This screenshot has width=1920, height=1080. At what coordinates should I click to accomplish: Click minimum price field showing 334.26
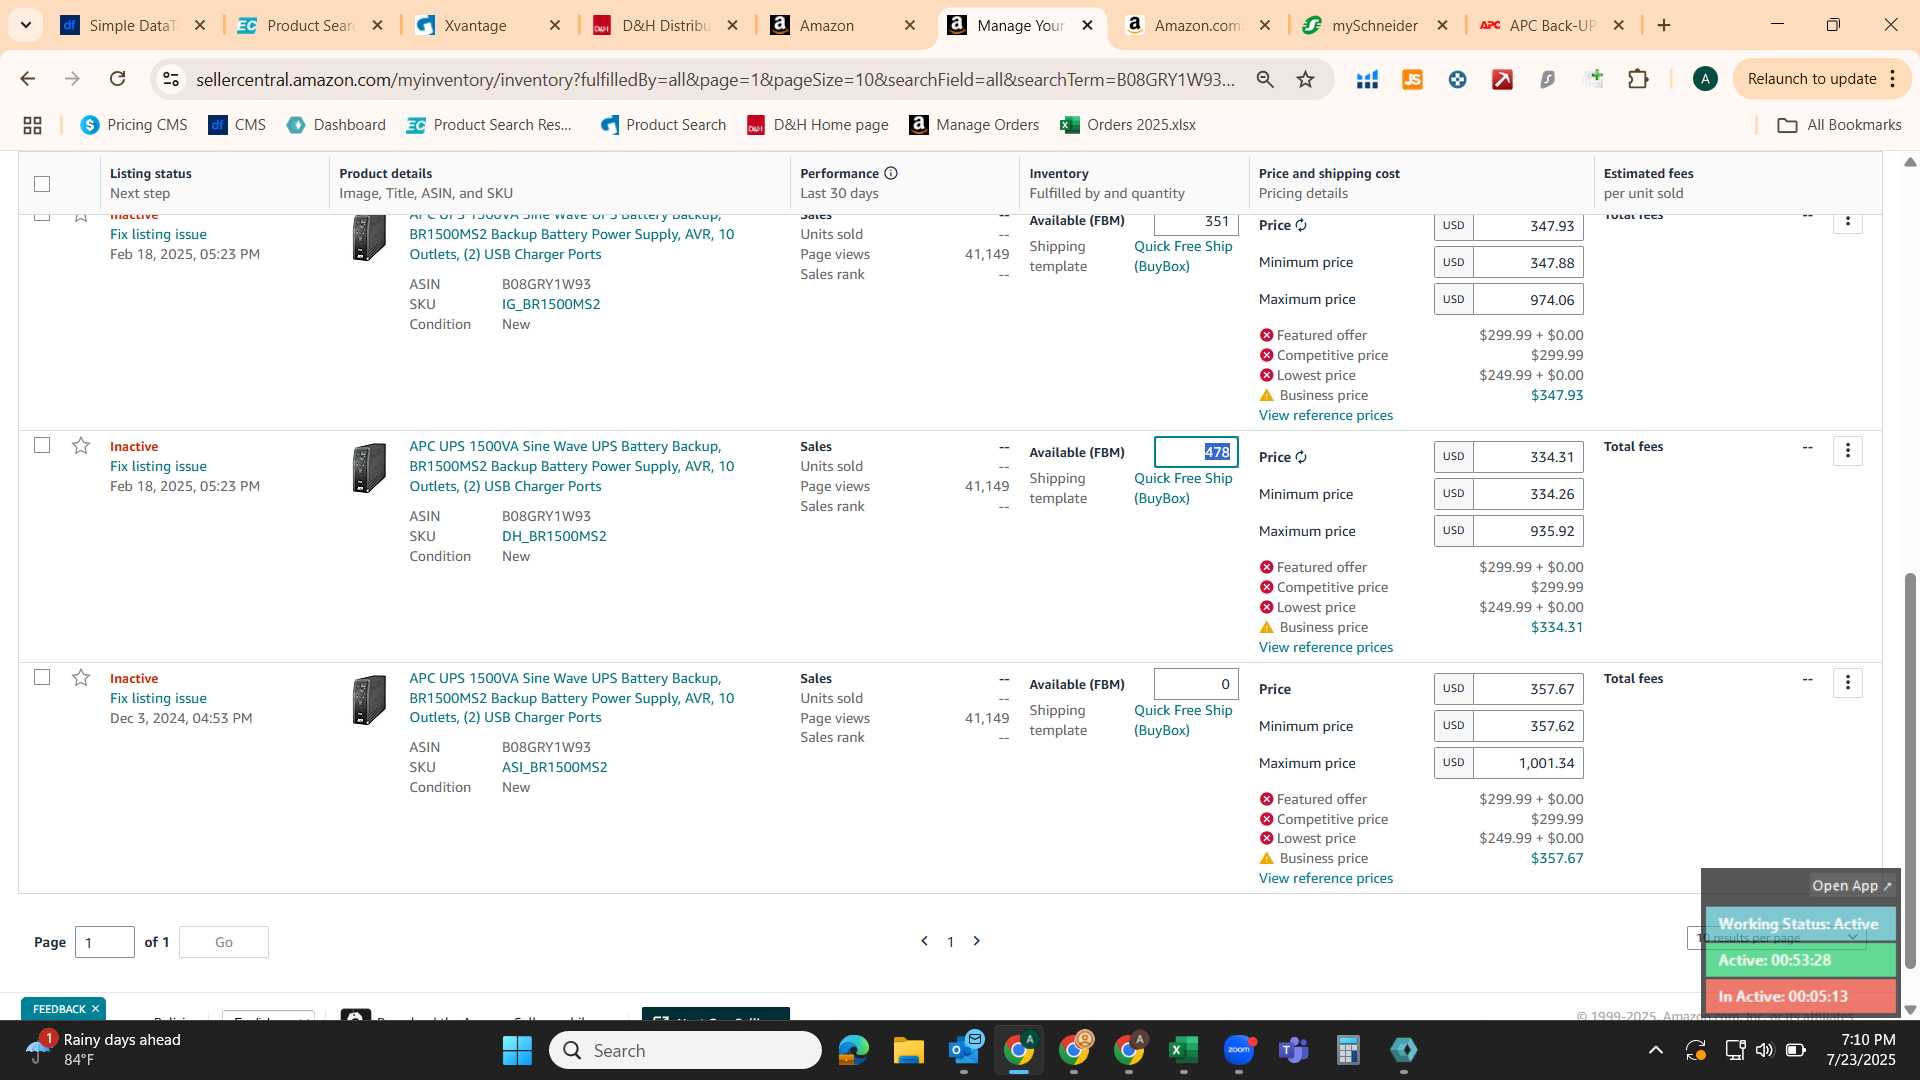click(1528, 494)
